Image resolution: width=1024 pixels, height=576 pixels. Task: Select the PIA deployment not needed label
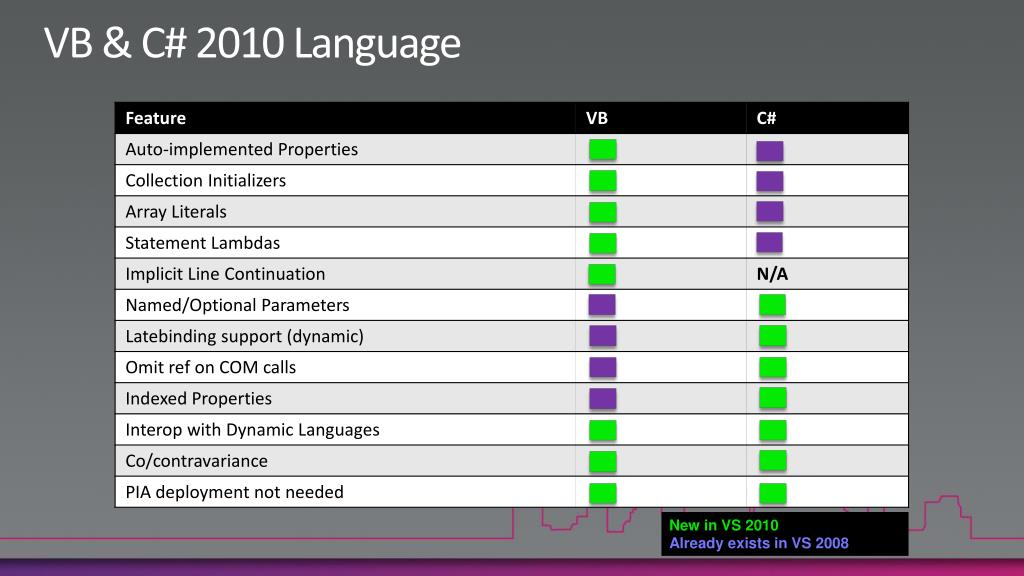pos(234,492)
